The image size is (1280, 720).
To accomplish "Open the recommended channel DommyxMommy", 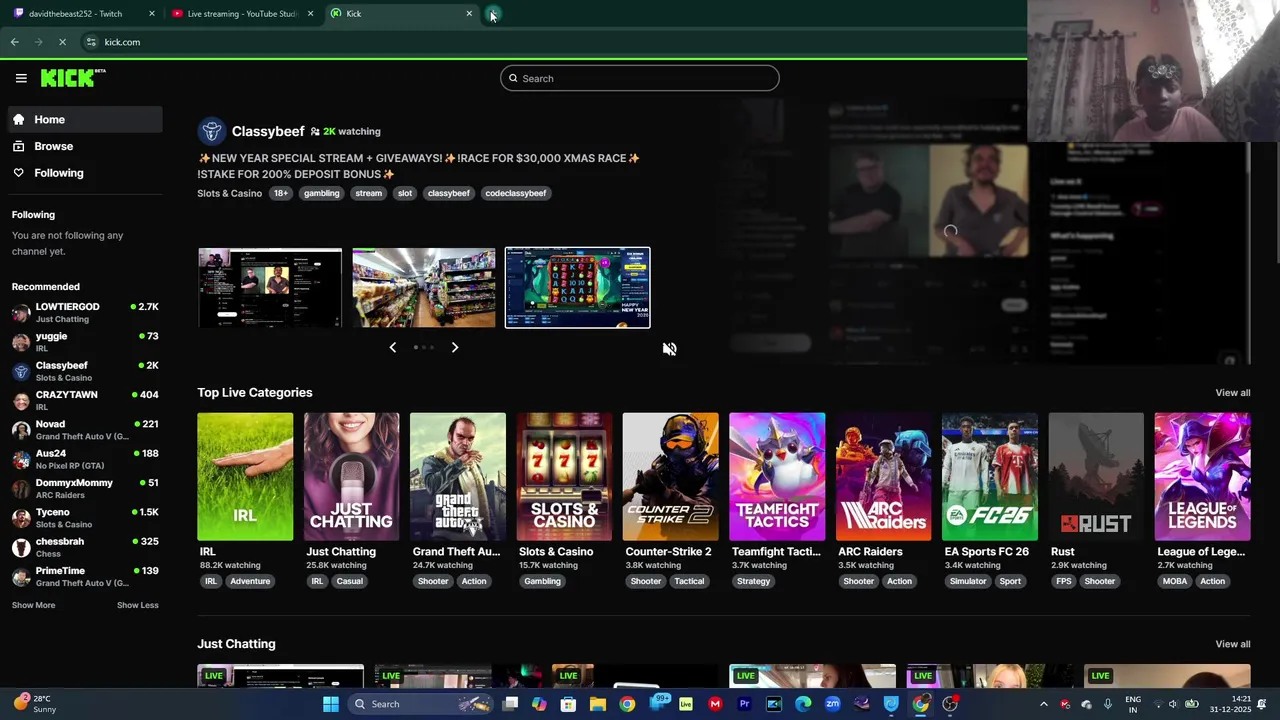I will click(x=85, y=488).
